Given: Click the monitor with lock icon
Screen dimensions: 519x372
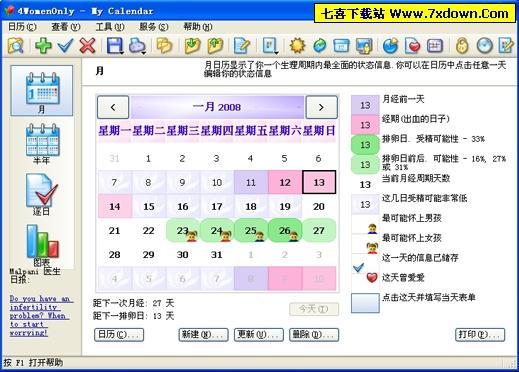Looking at the screenshot, I should [x=364, y=46].
